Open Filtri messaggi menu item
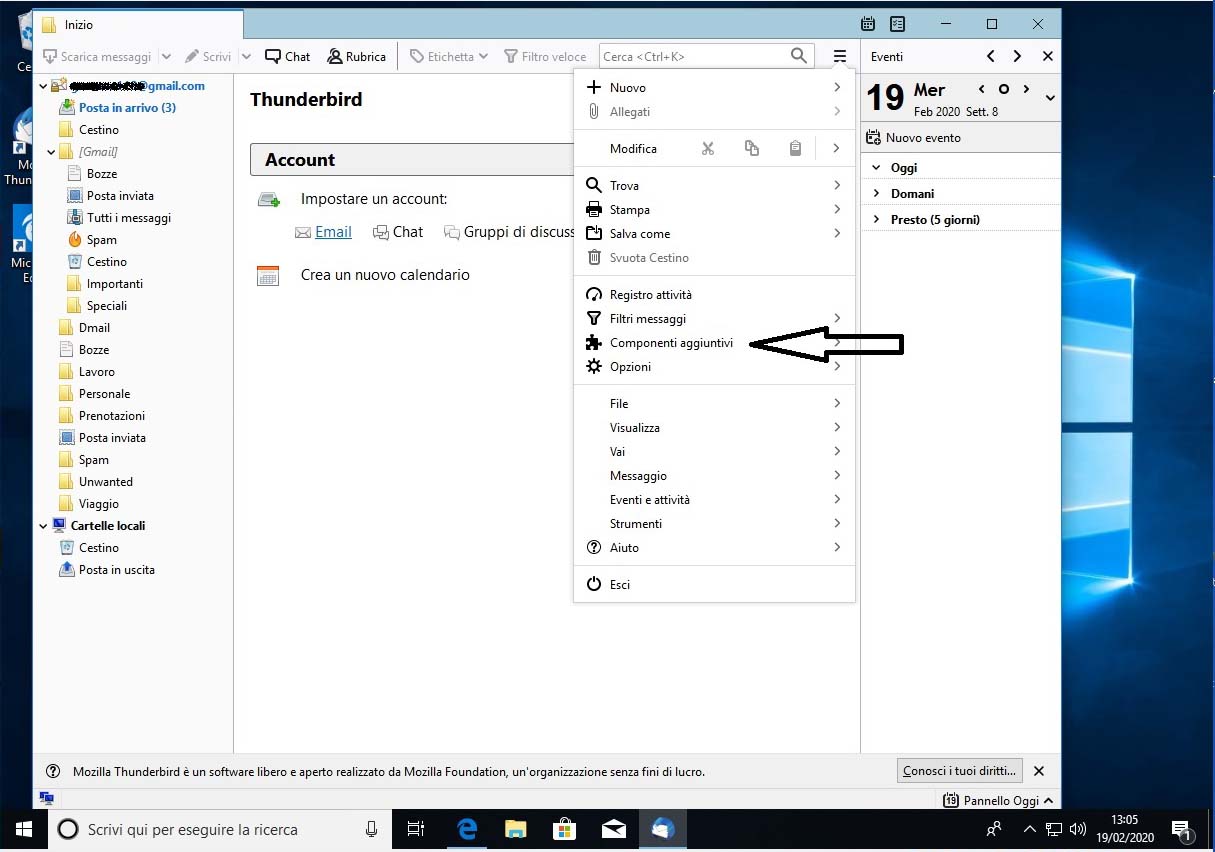This screenshot has height=852, width=1215. coord(714,319)
